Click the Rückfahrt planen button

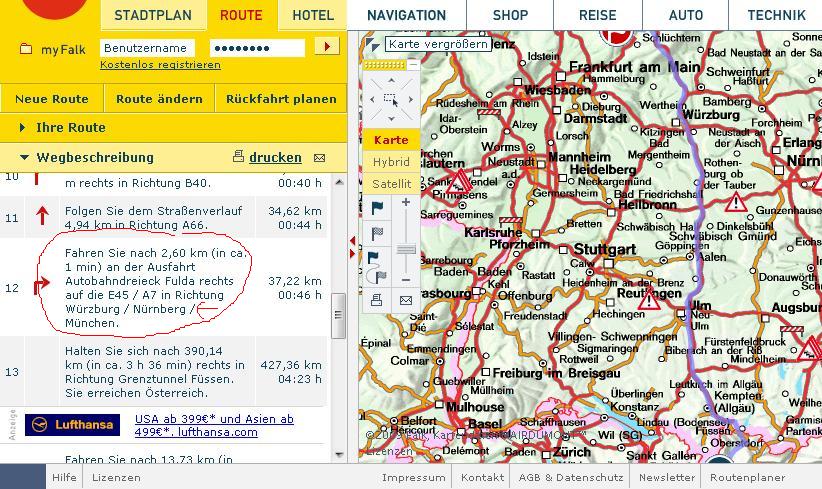tap(281, 99)
